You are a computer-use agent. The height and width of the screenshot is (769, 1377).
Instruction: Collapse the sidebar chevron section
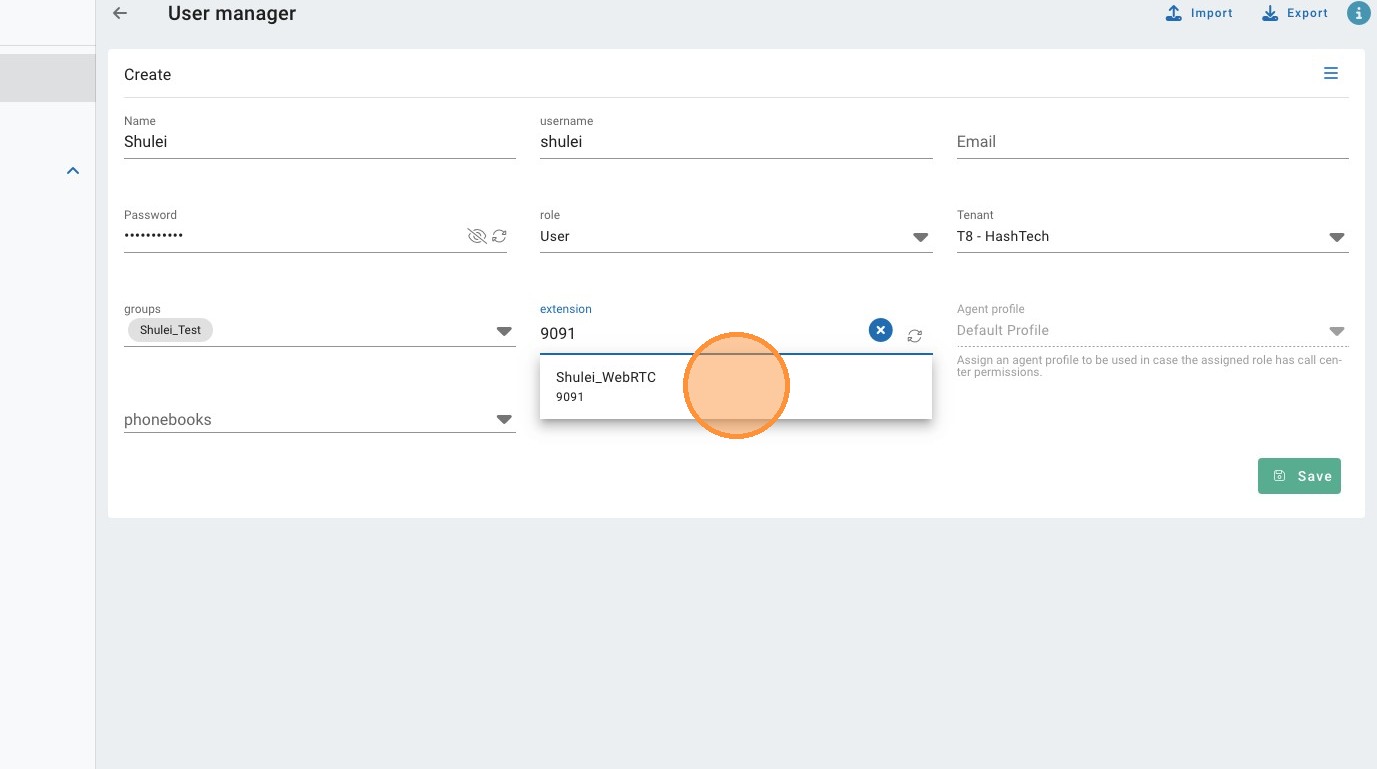pyautogui.click(x=72, y=171)
